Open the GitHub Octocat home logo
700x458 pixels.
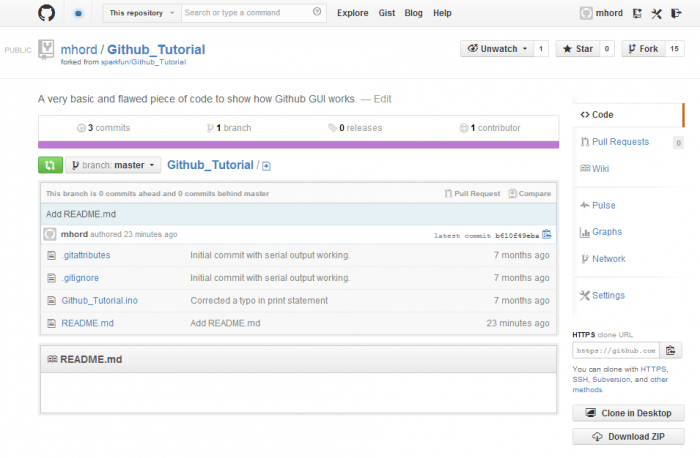pyautogui.click(x=46, y=13)
